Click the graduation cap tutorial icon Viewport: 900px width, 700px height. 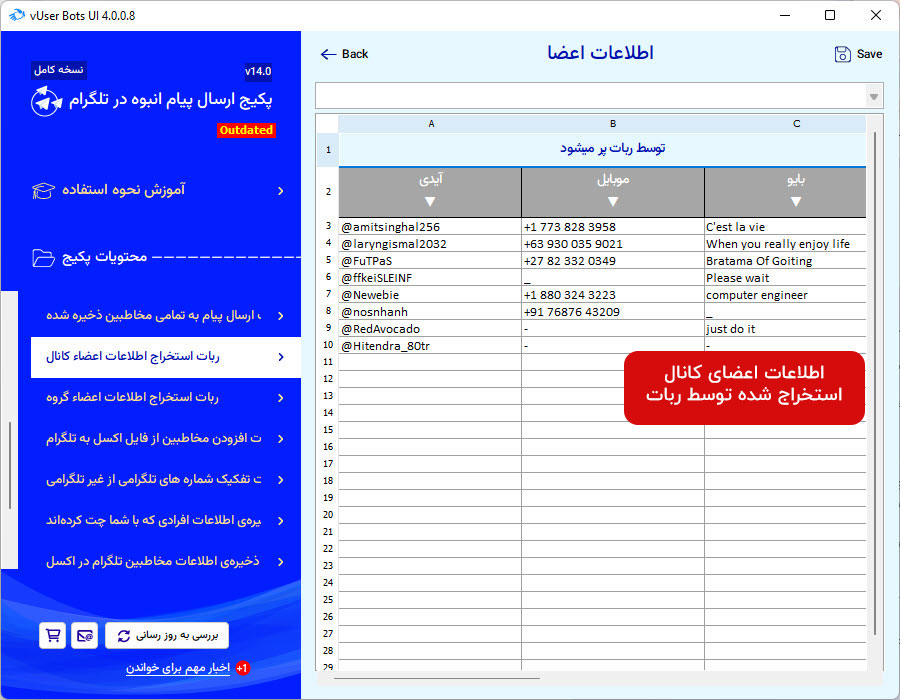[44, 190]
